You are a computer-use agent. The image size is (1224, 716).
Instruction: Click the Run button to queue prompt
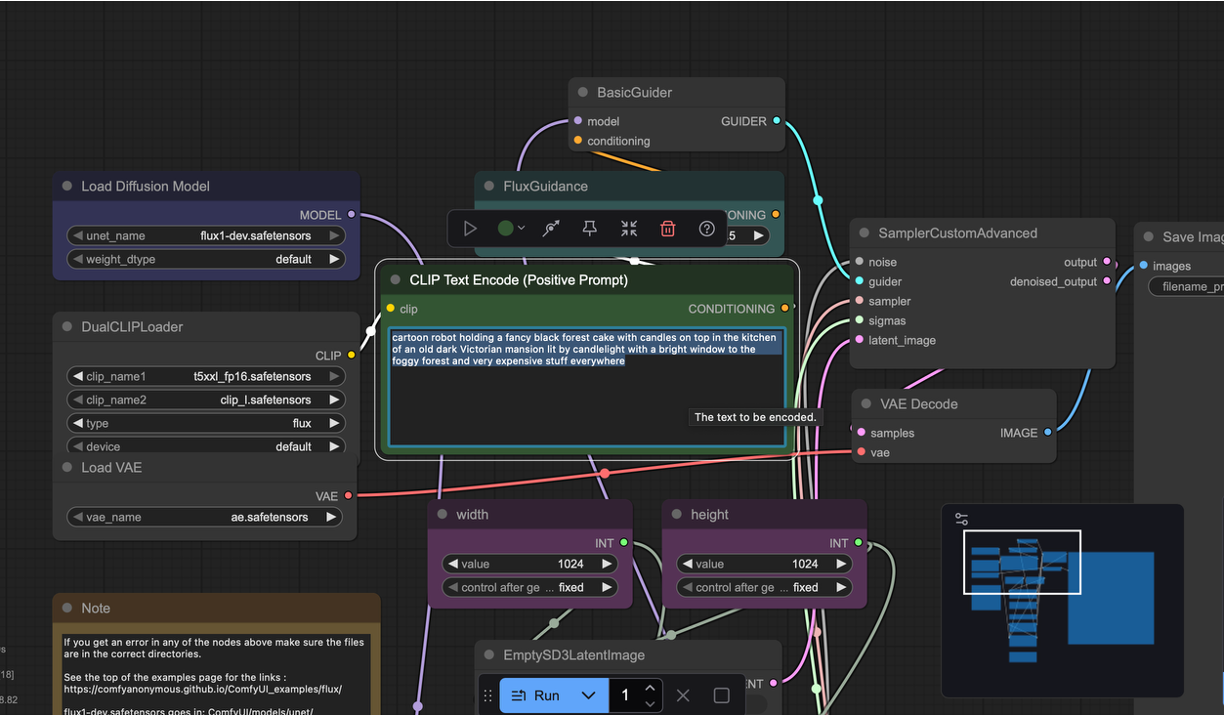tap(537, 695)
